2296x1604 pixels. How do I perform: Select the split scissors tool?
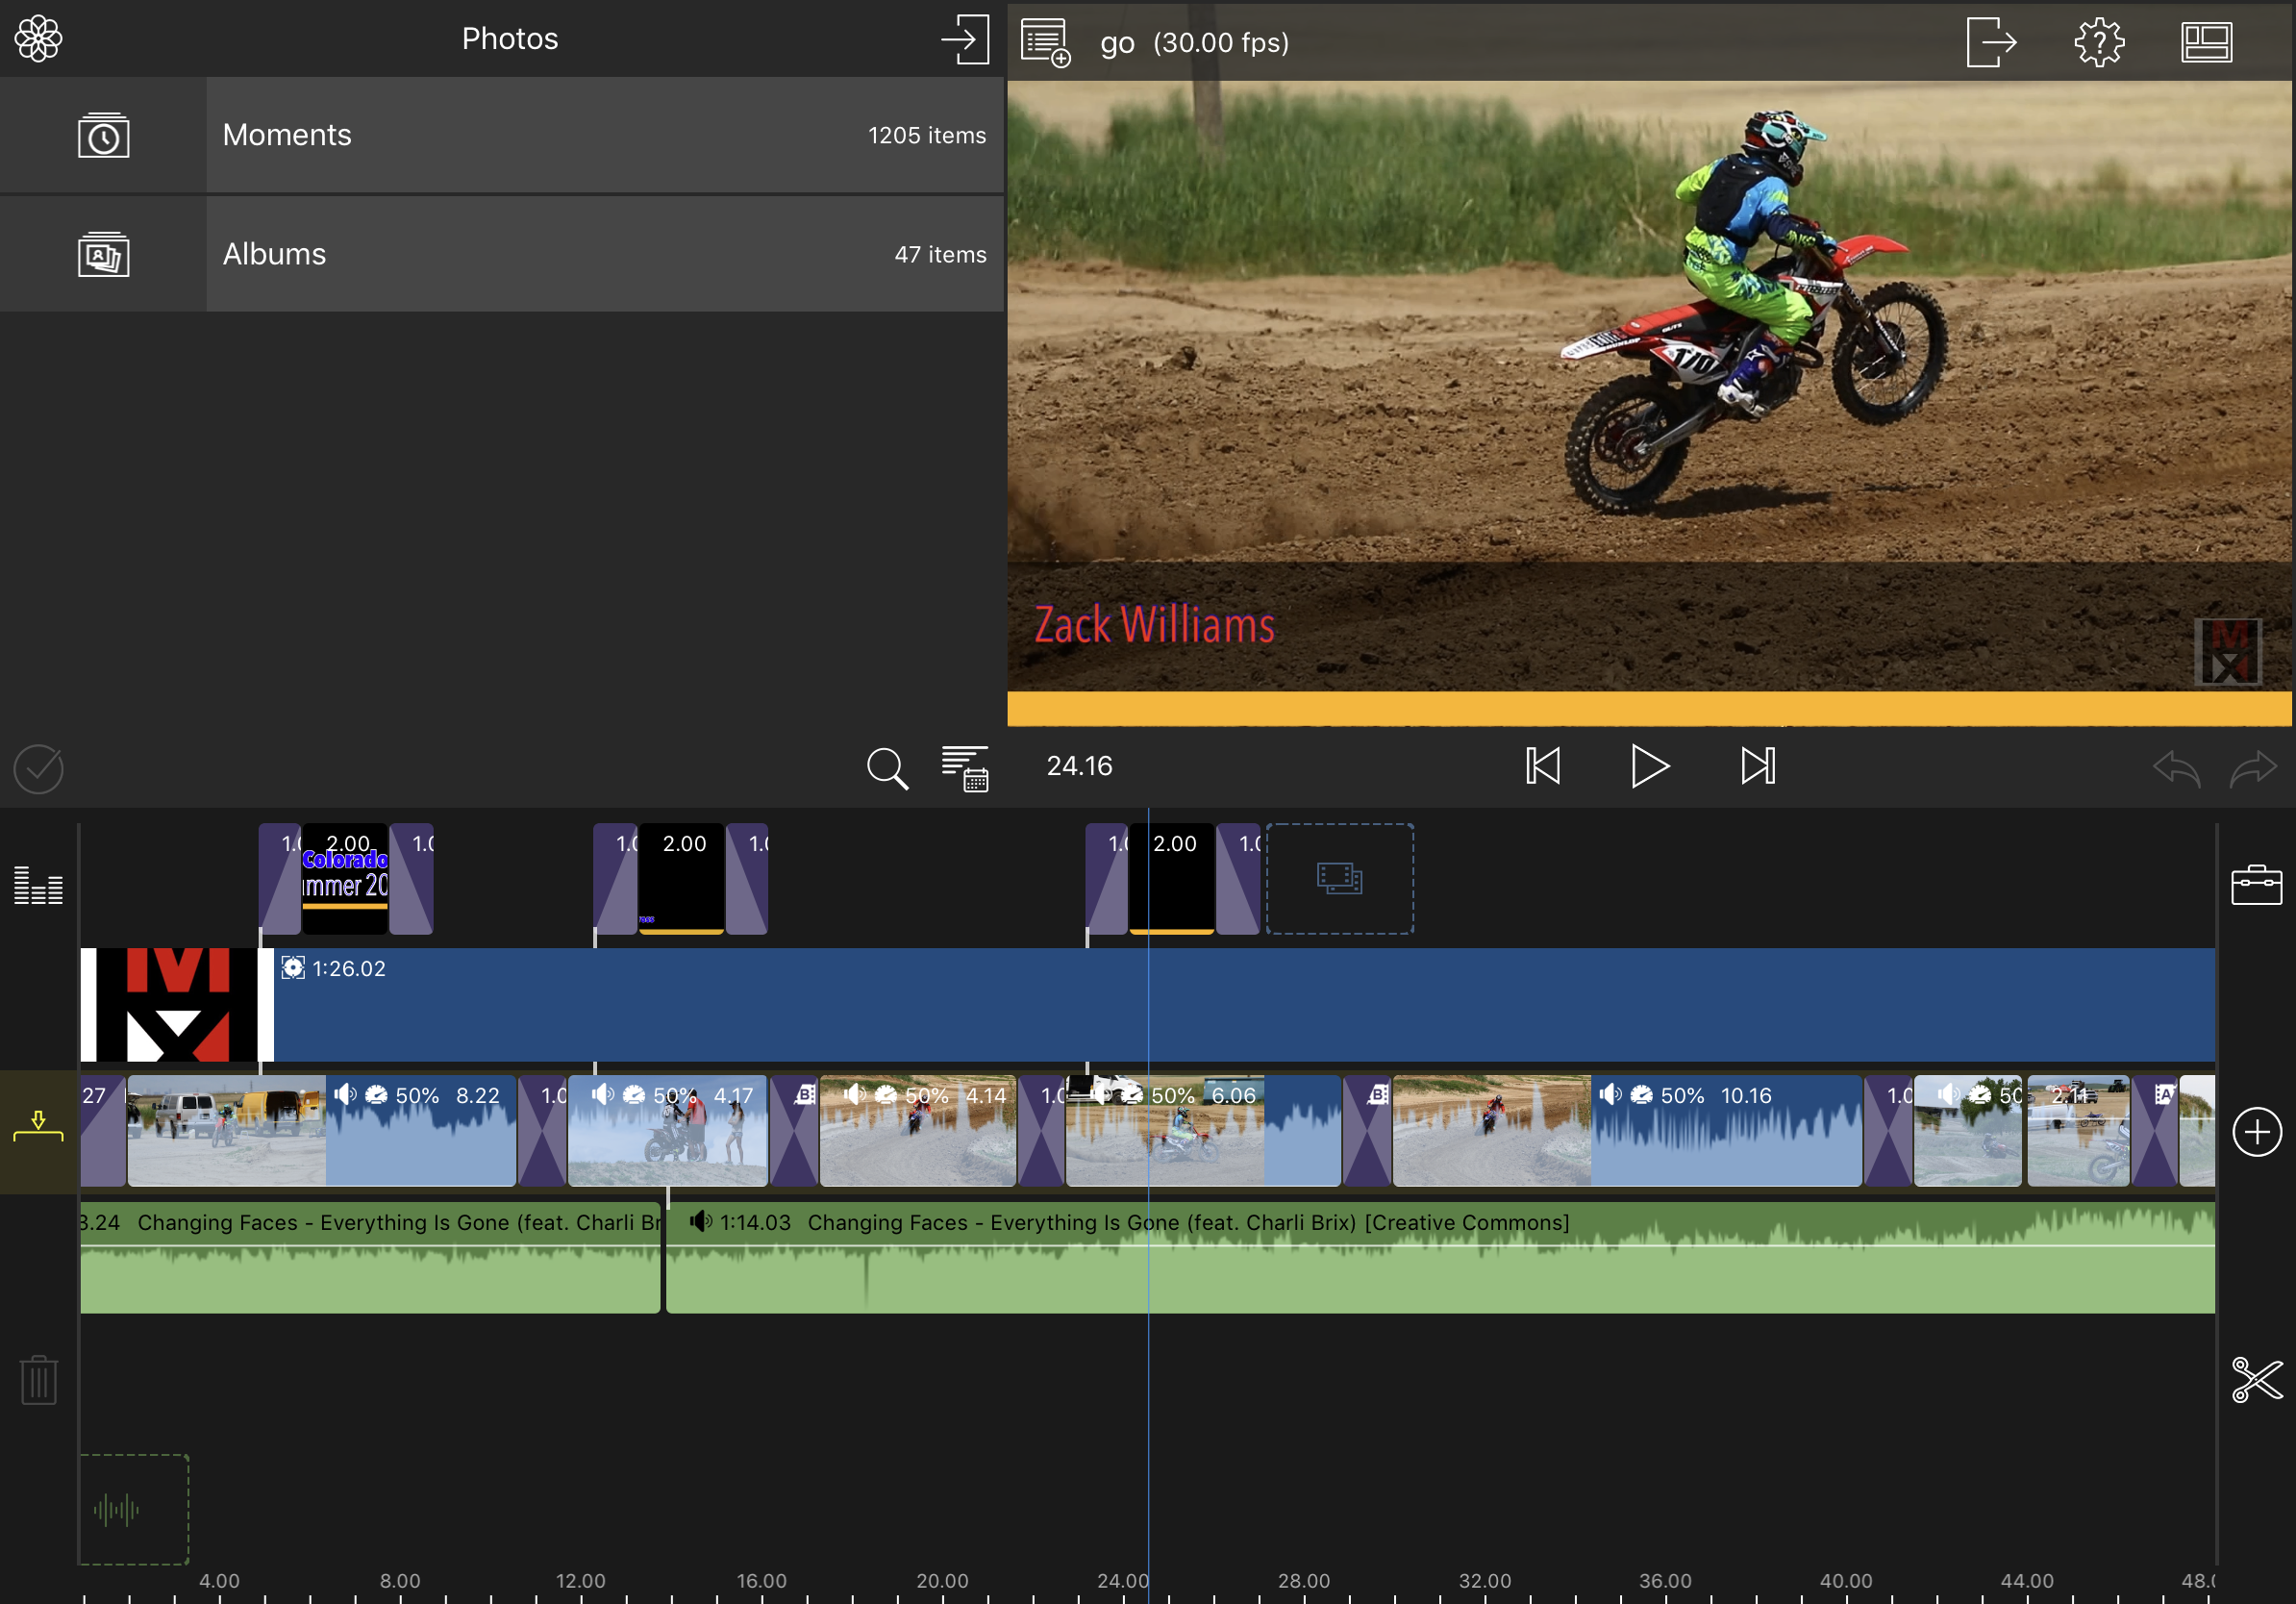(2256, 1380)
